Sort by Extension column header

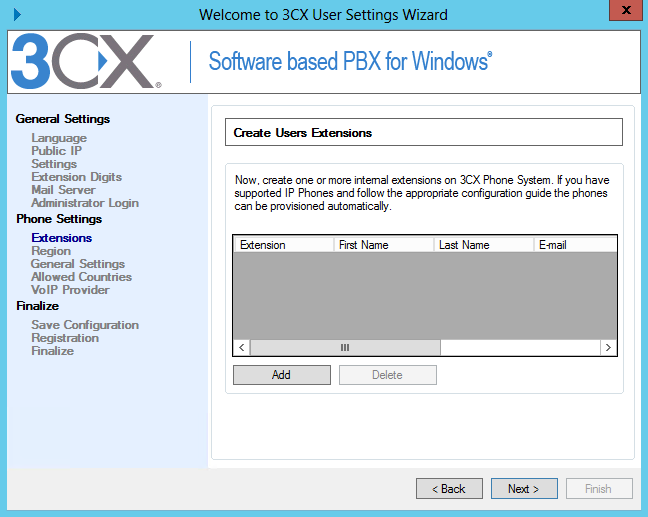(x=284, y=245)
